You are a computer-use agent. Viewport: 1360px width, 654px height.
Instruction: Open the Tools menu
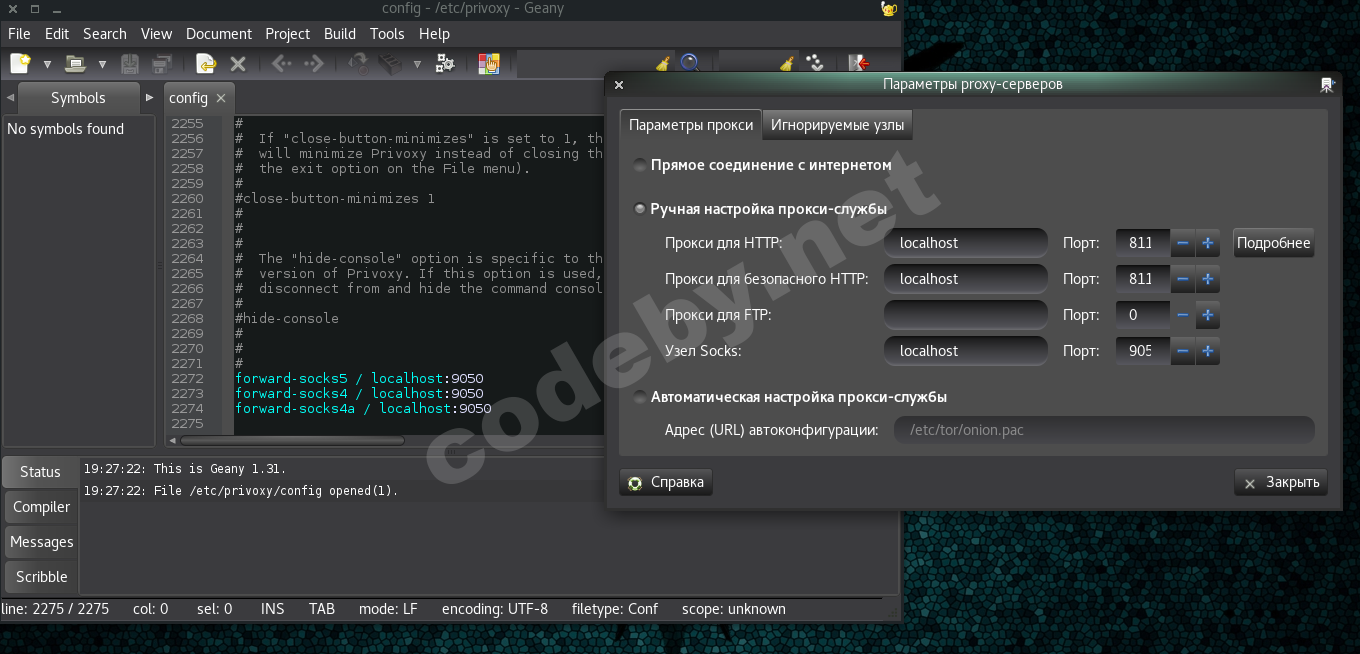pos(387,33)
